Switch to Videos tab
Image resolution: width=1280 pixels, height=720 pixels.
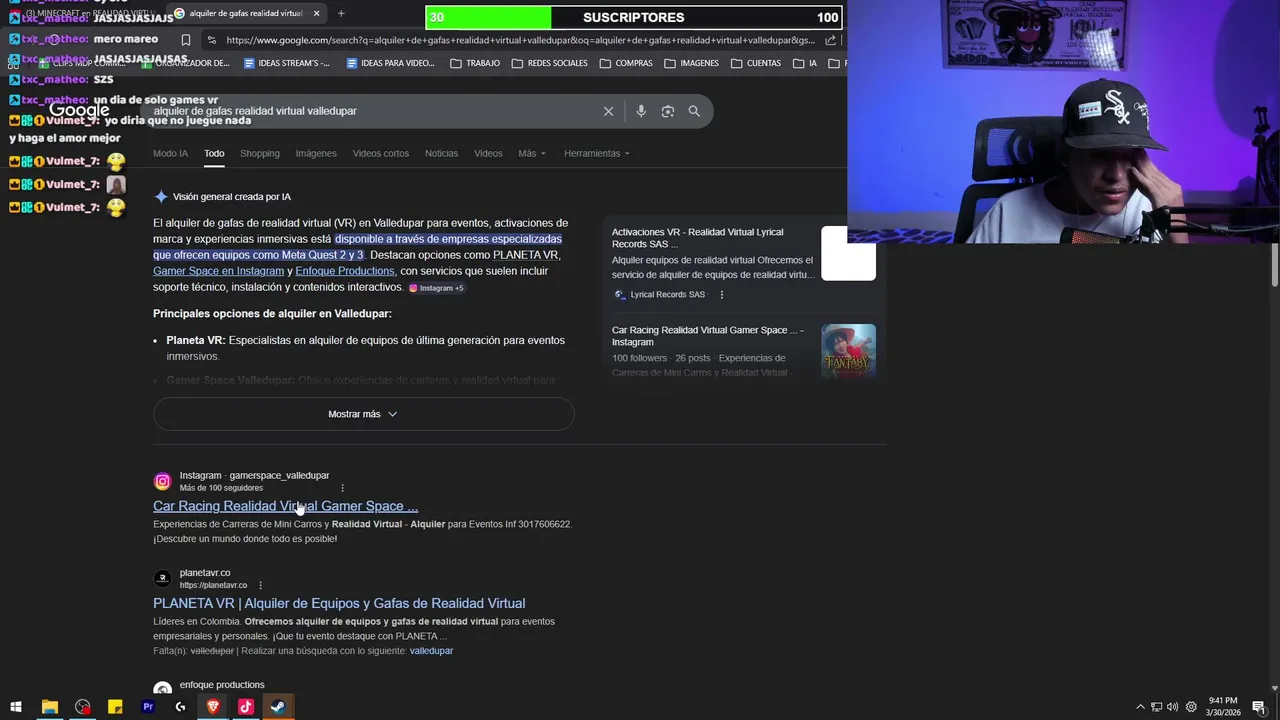point(488,153)
